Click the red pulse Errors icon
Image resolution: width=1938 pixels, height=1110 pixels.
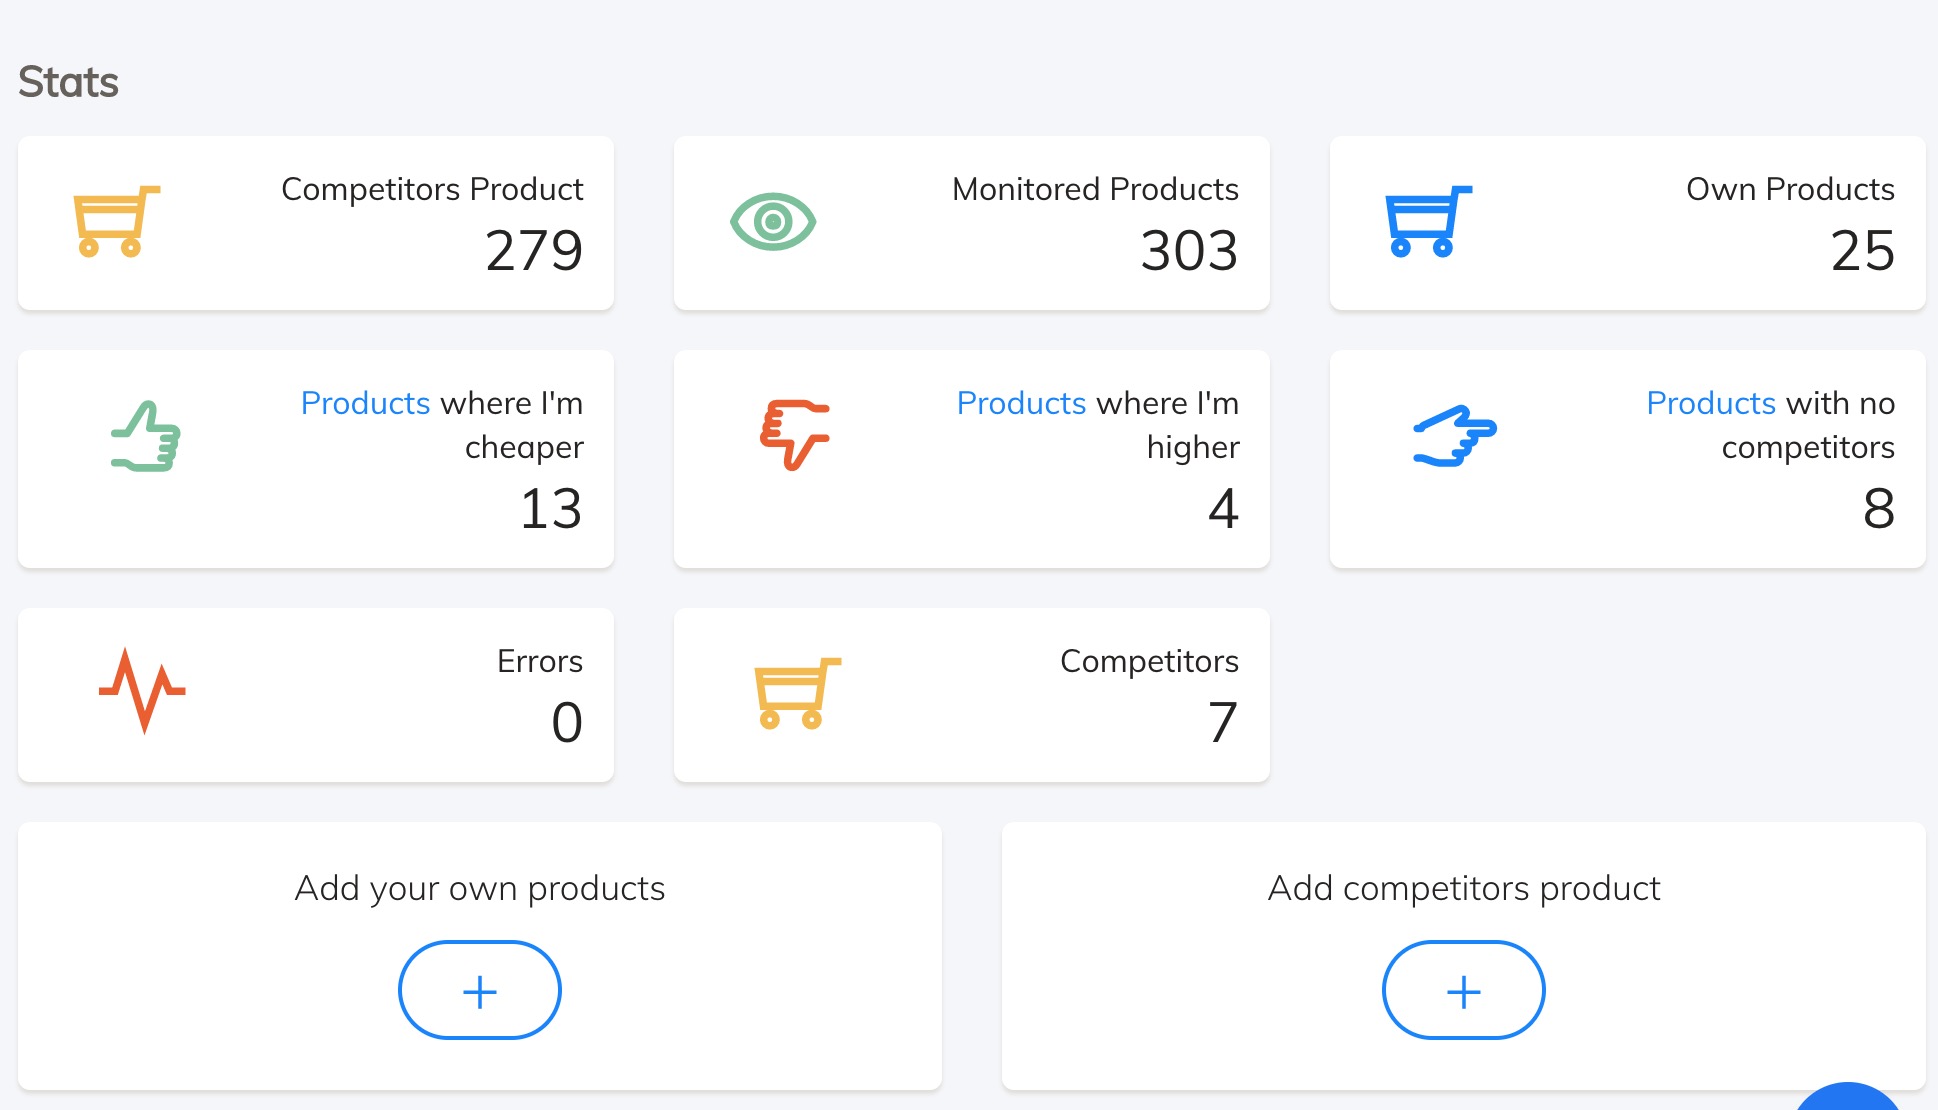pos(142,690)
